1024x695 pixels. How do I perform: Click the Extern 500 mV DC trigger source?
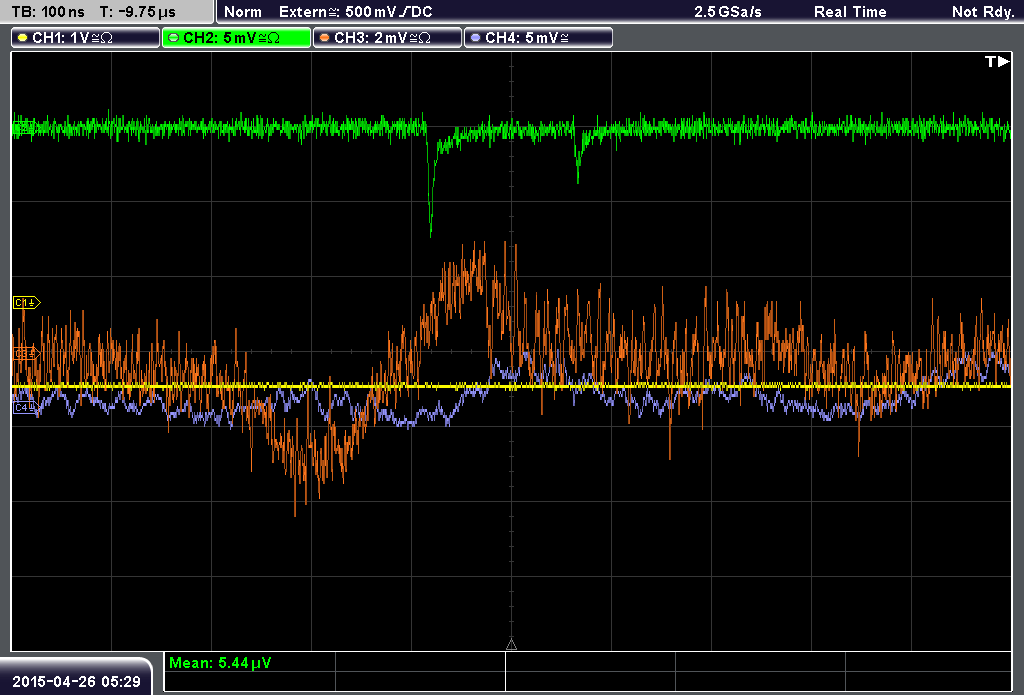[x=355, y=12]
